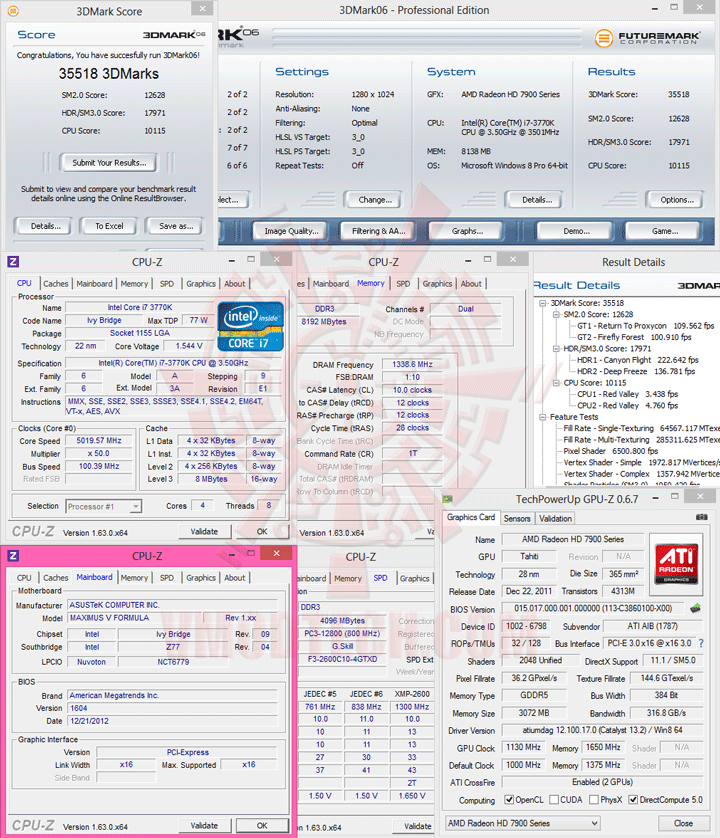This screenshot has width=720, height=838.
Task: Click Validate in the CPU-Z CPU-tab window
Action: pos(204,531)
